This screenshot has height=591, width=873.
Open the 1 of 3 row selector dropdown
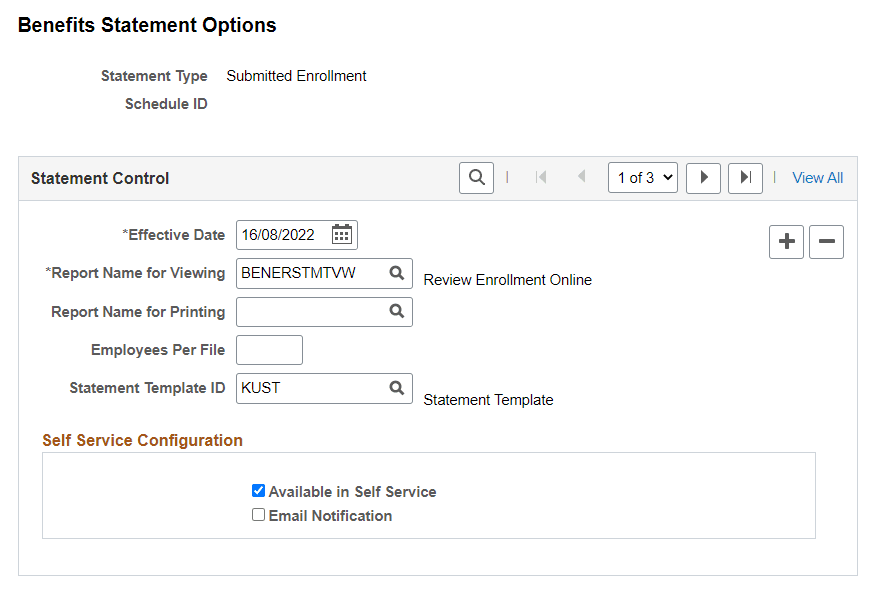coord(643,177)
